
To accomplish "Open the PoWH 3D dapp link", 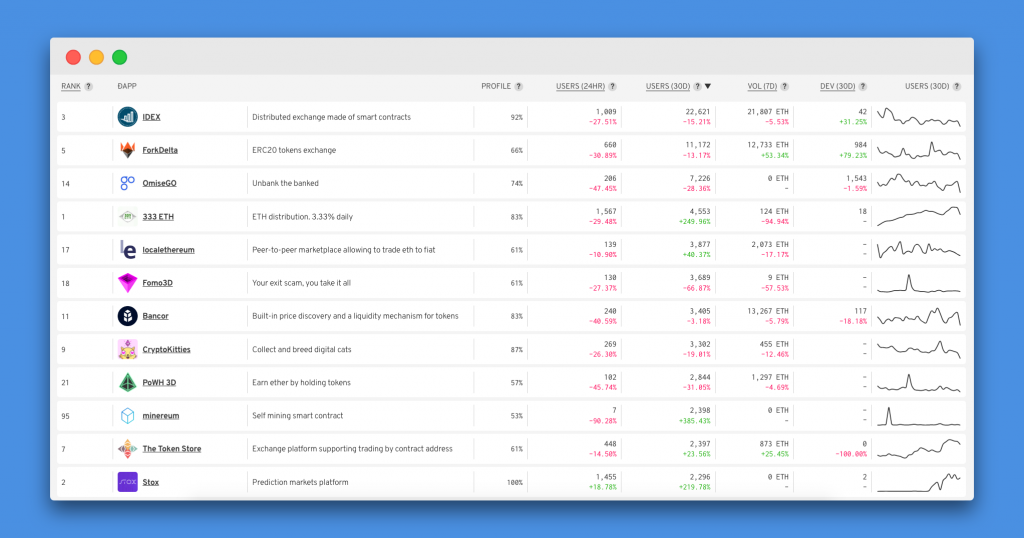I will point(159,383).
